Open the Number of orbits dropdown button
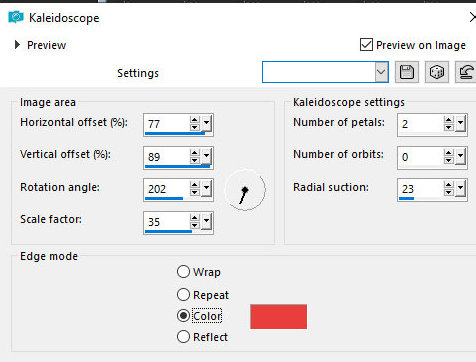The image size is (476, 362). tap(461, 156)
